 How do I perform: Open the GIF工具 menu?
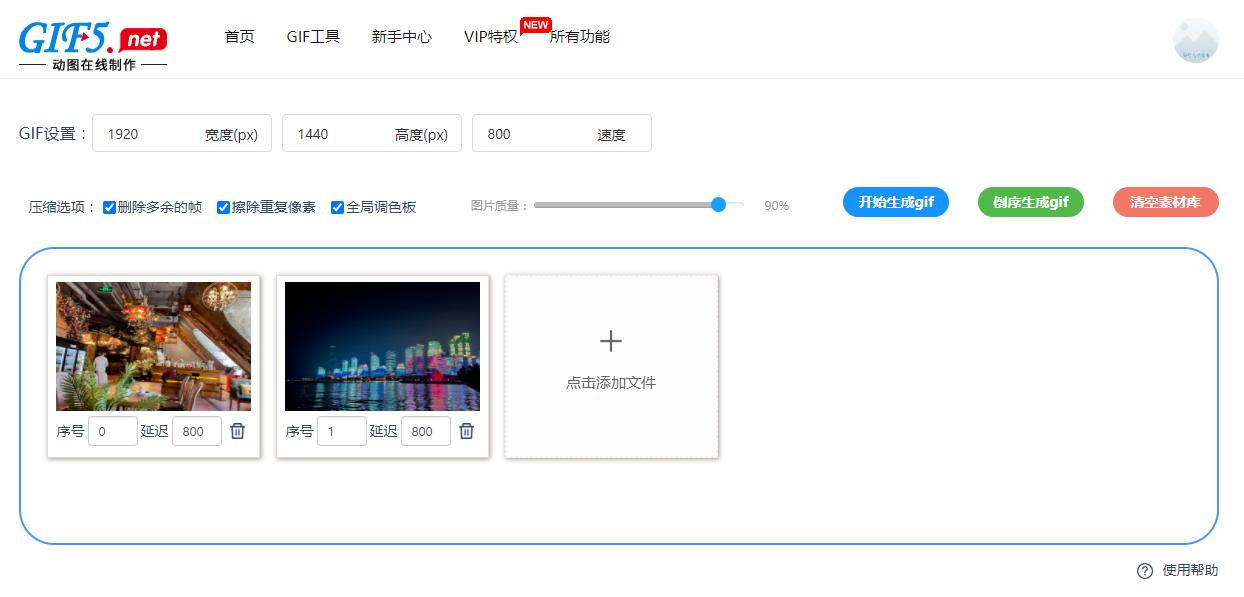tap(313, 36)
